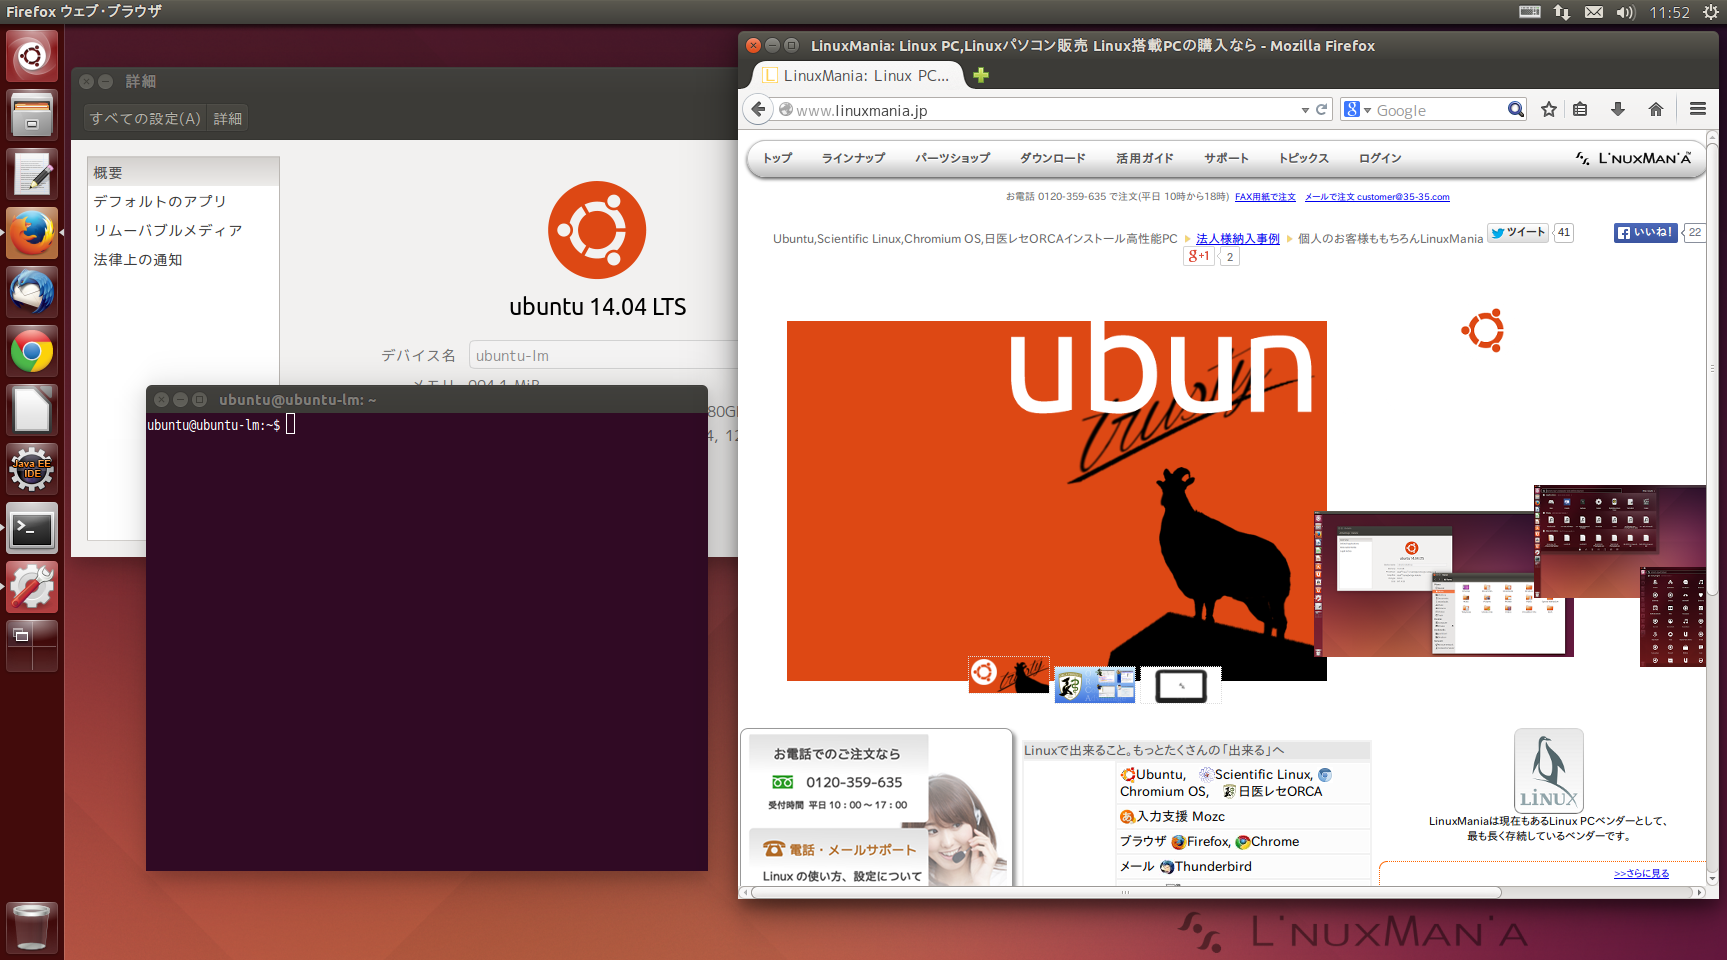Screen dimensions: 1727x960
Task: Click the clock showing 11:52
Action: tap(1669, 12)
